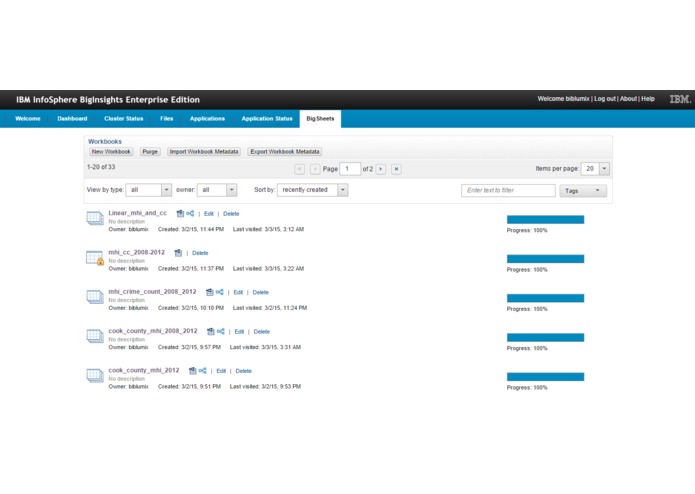The width and height of the screenshot is (695, 494).
Task: Open About link in header
Action: coord(628,99)
